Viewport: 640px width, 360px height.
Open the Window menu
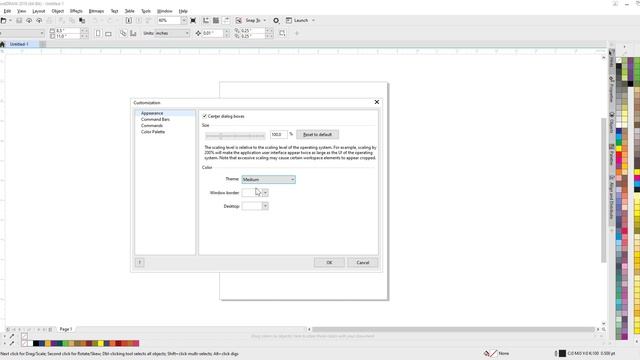[x=164, y=11]
